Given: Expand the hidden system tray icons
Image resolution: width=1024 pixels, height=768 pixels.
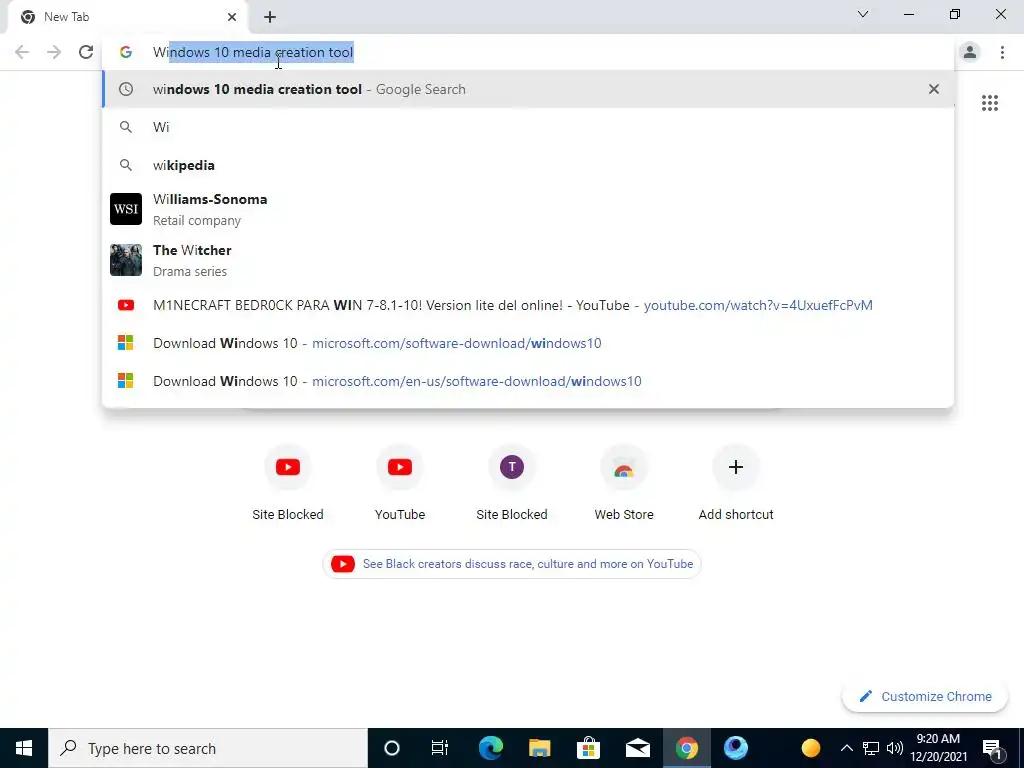Looking at the screenshot, I should 846,748.
